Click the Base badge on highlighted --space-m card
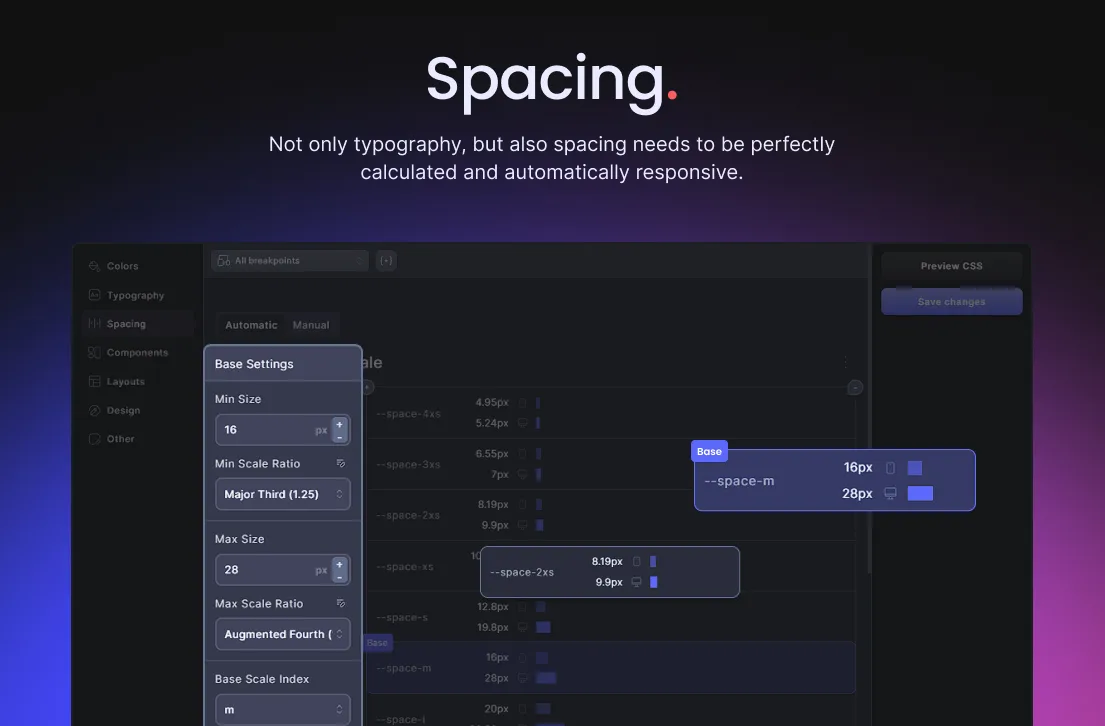This screenshot has width=1105, height=726. [709, 451]
